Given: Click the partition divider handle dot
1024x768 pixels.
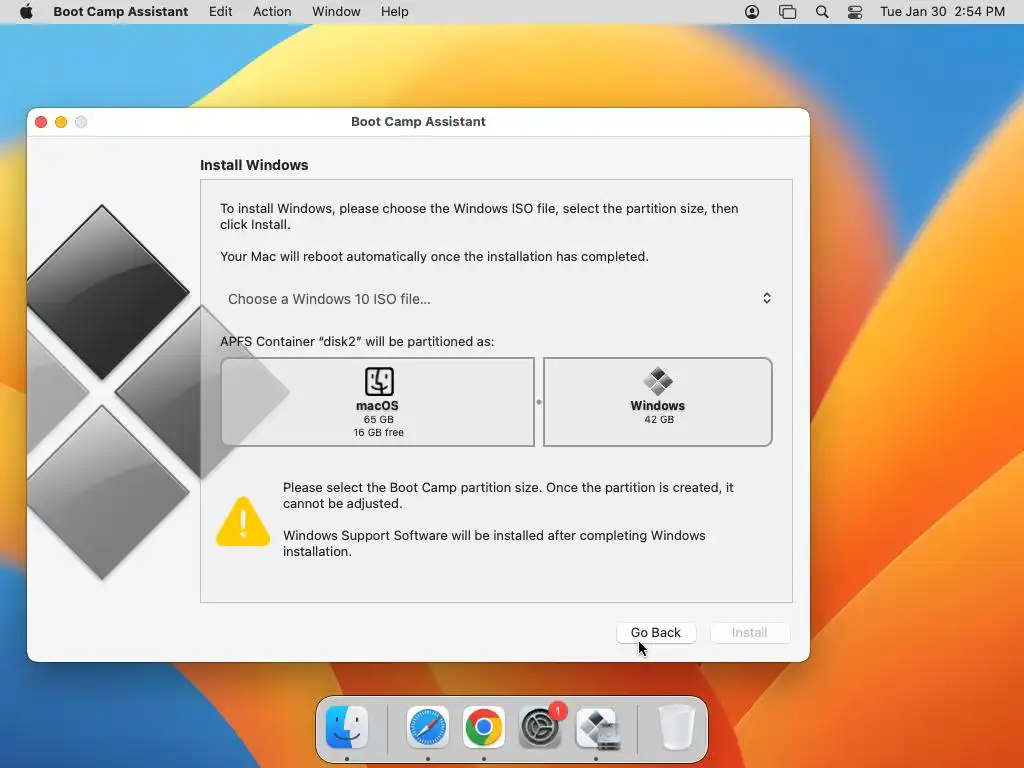Looking at the screenshot, I should click(539, 402).
